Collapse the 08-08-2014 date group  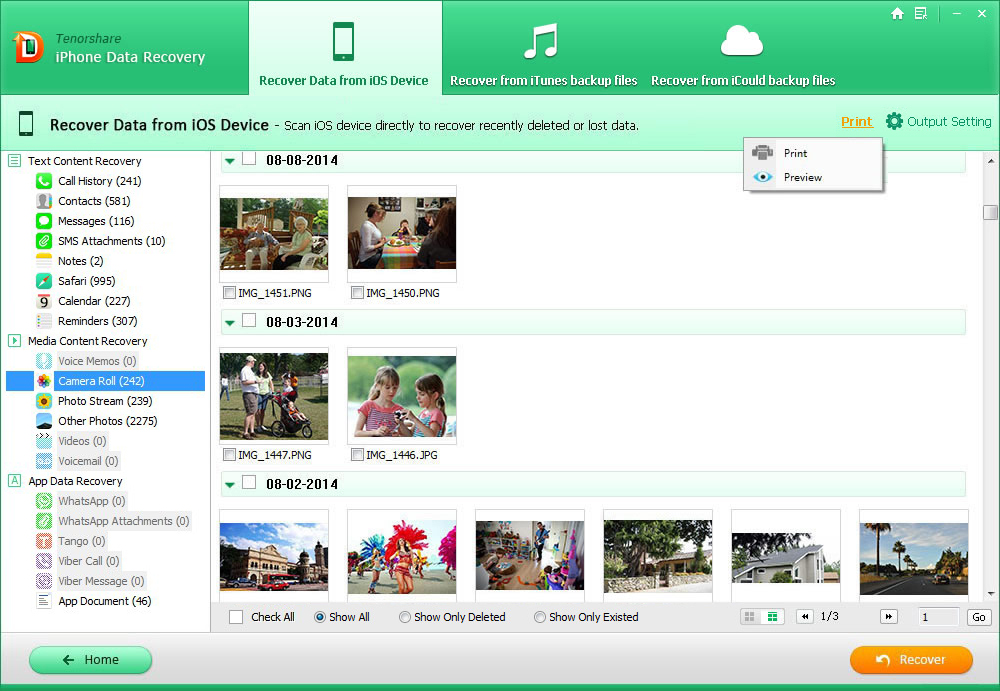coord(230,161)
